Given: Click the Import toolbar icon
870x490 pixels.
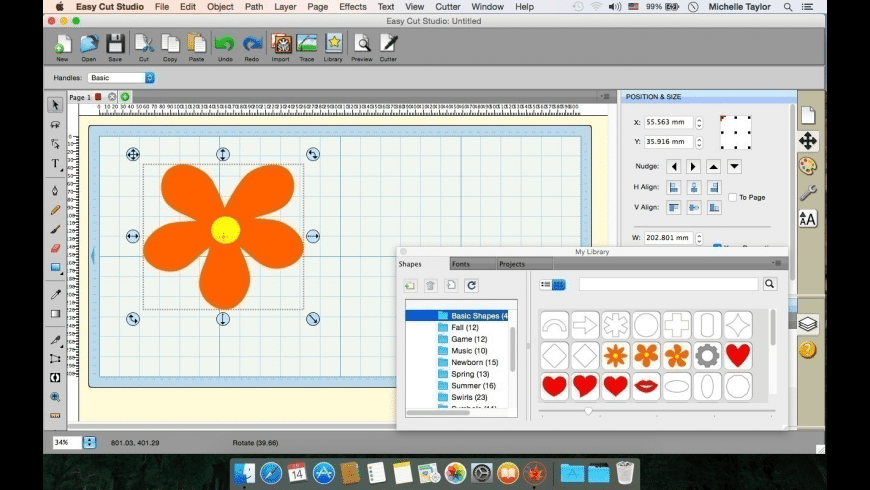Looking at the screenshot, I should point(281,46).
